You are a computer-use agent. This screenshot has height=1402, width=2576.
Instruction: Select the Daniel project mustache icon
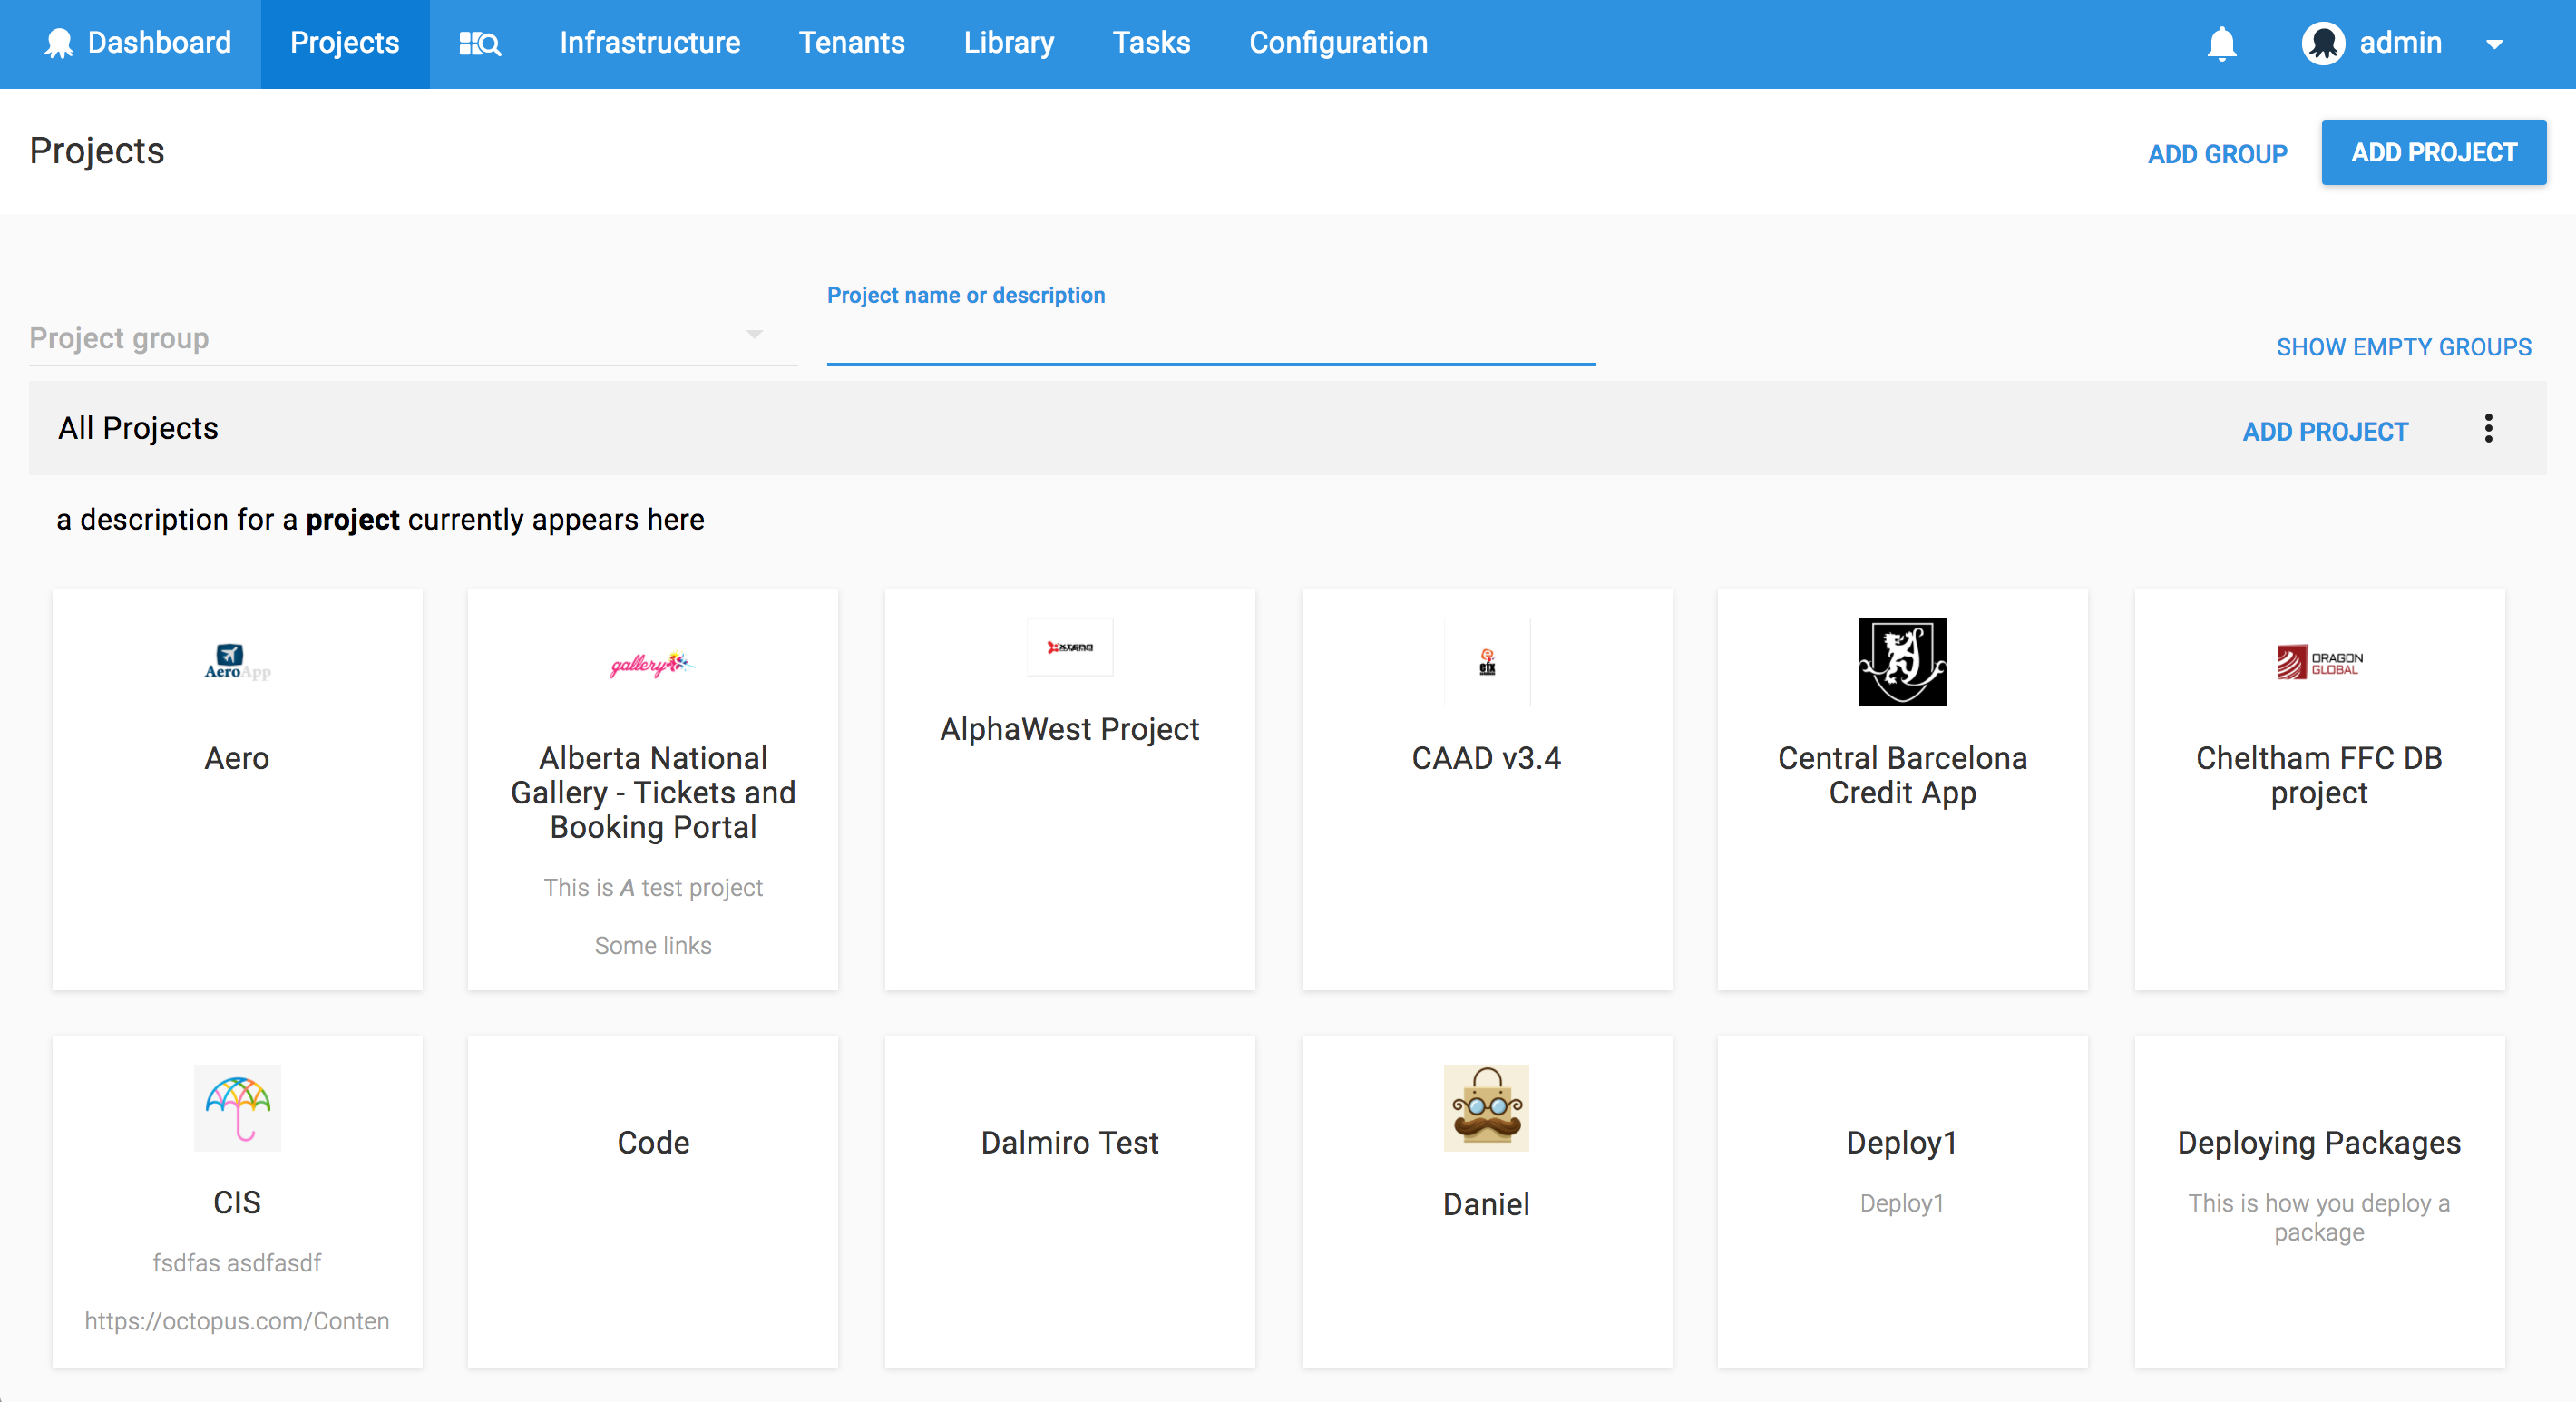pyautogui.click(x=1486, y=1109)
